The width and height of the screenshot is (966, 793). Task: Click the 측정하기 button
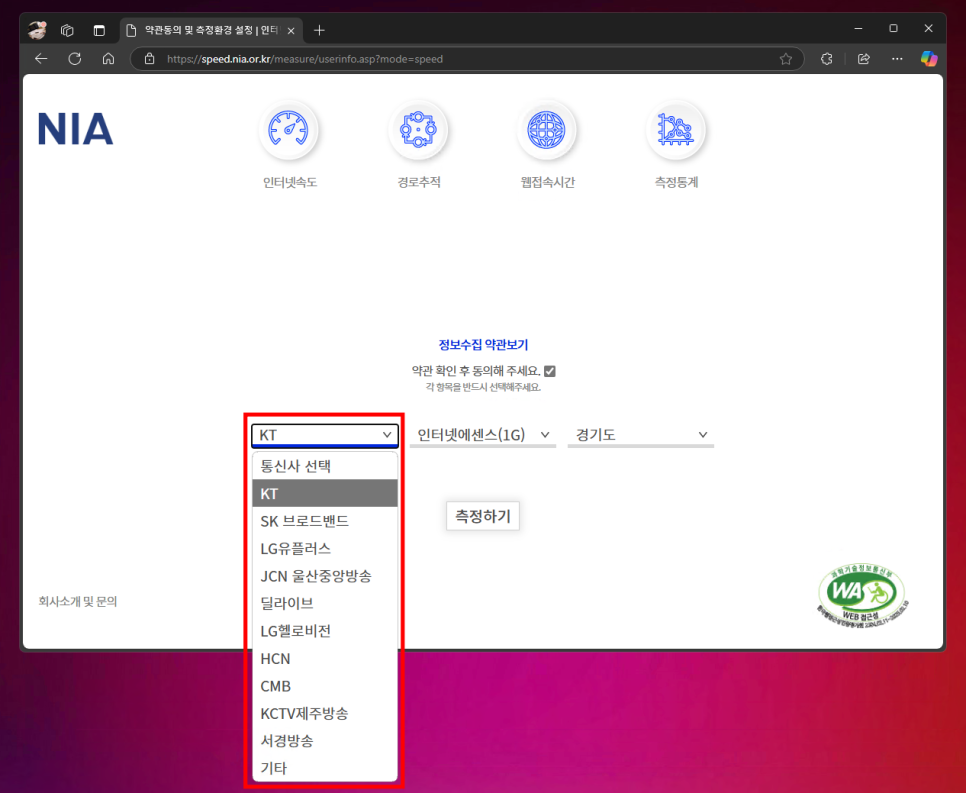point(483,516)
